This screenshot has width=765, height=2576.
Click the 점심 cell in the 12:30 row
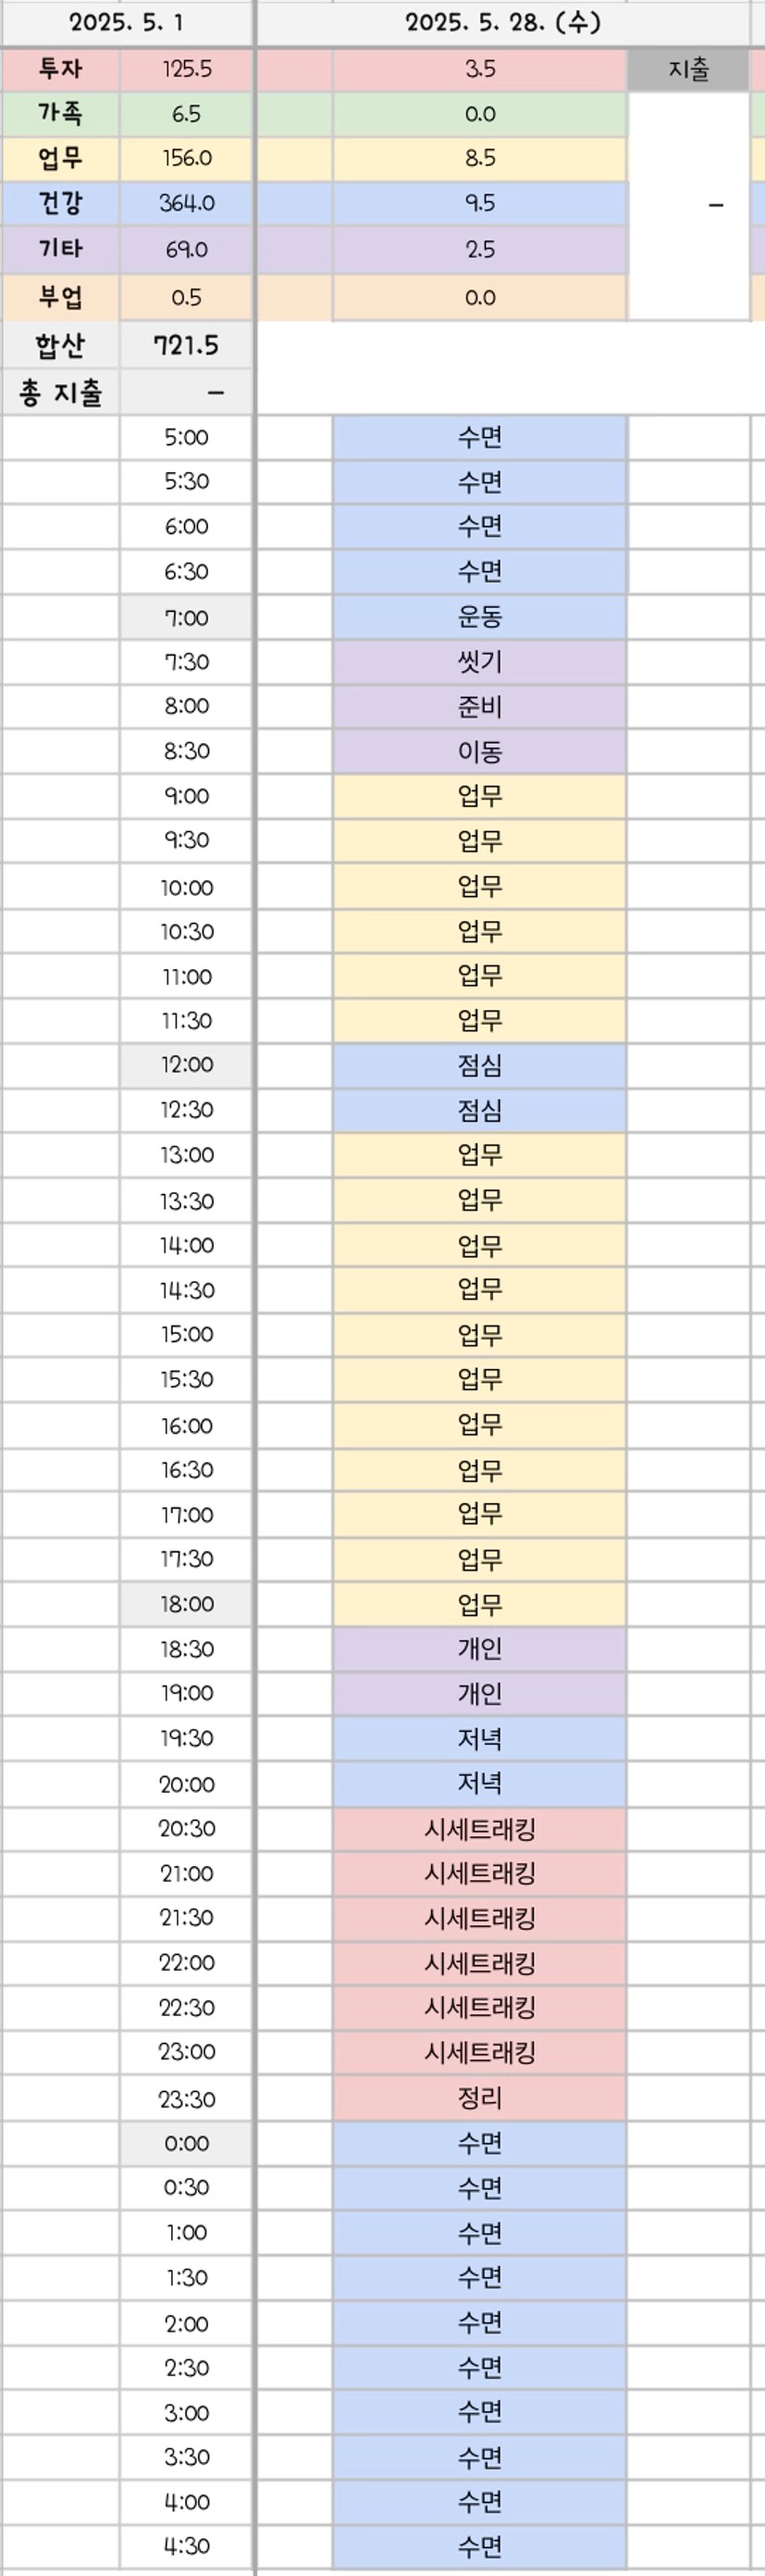(x=480, y=1110)
